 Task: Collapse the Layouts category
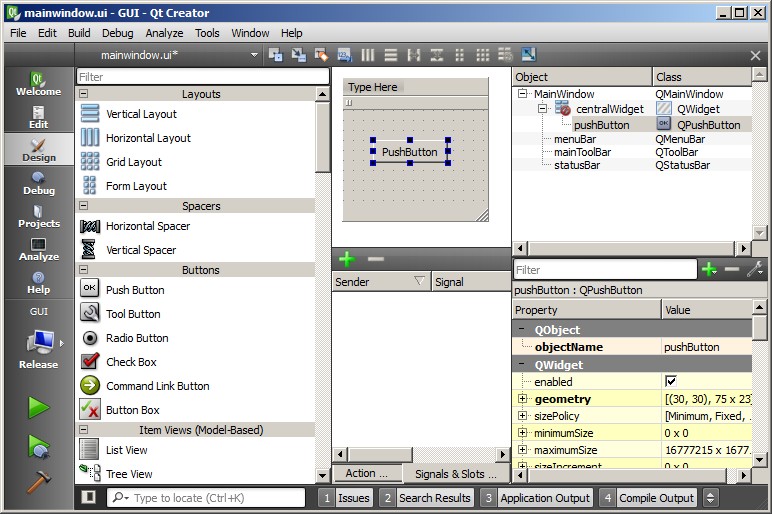pos(84,94)
